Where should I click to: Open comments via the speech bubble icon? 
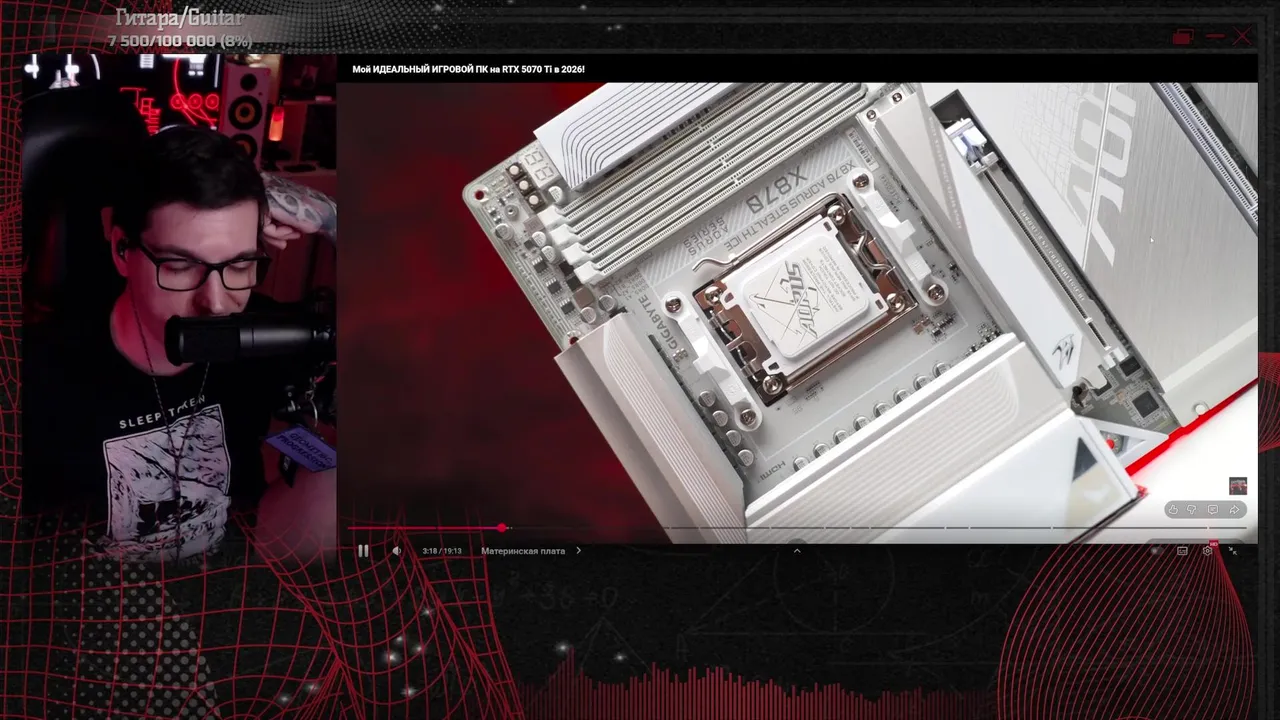[x=1213, y=510]
